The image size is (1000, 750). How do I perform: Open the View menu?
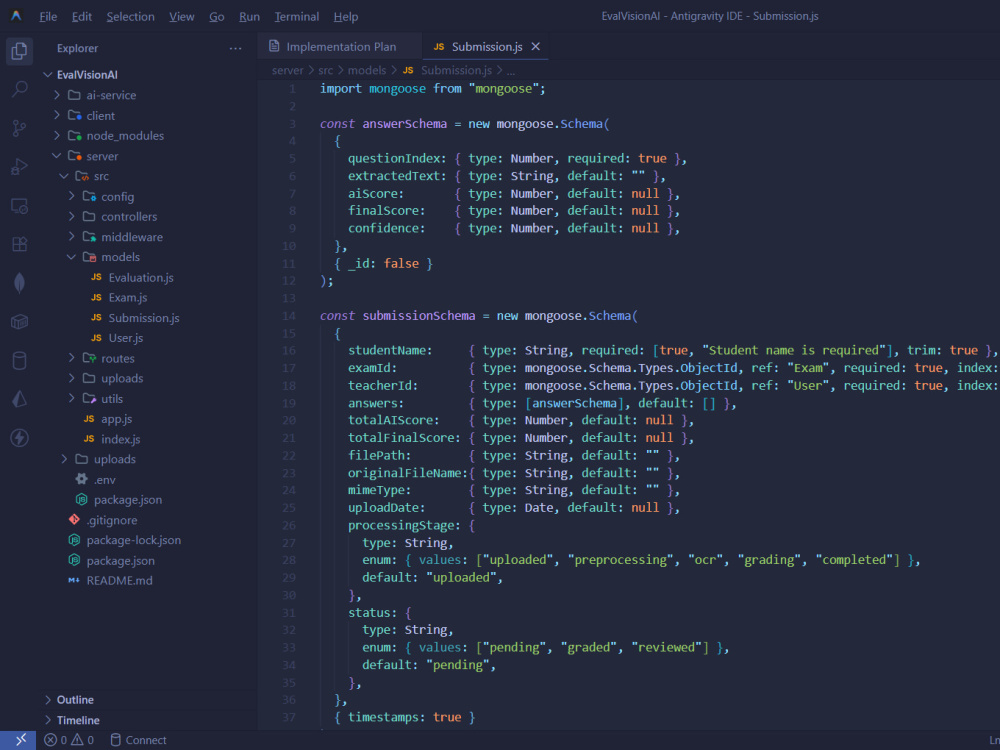[182, 17]
